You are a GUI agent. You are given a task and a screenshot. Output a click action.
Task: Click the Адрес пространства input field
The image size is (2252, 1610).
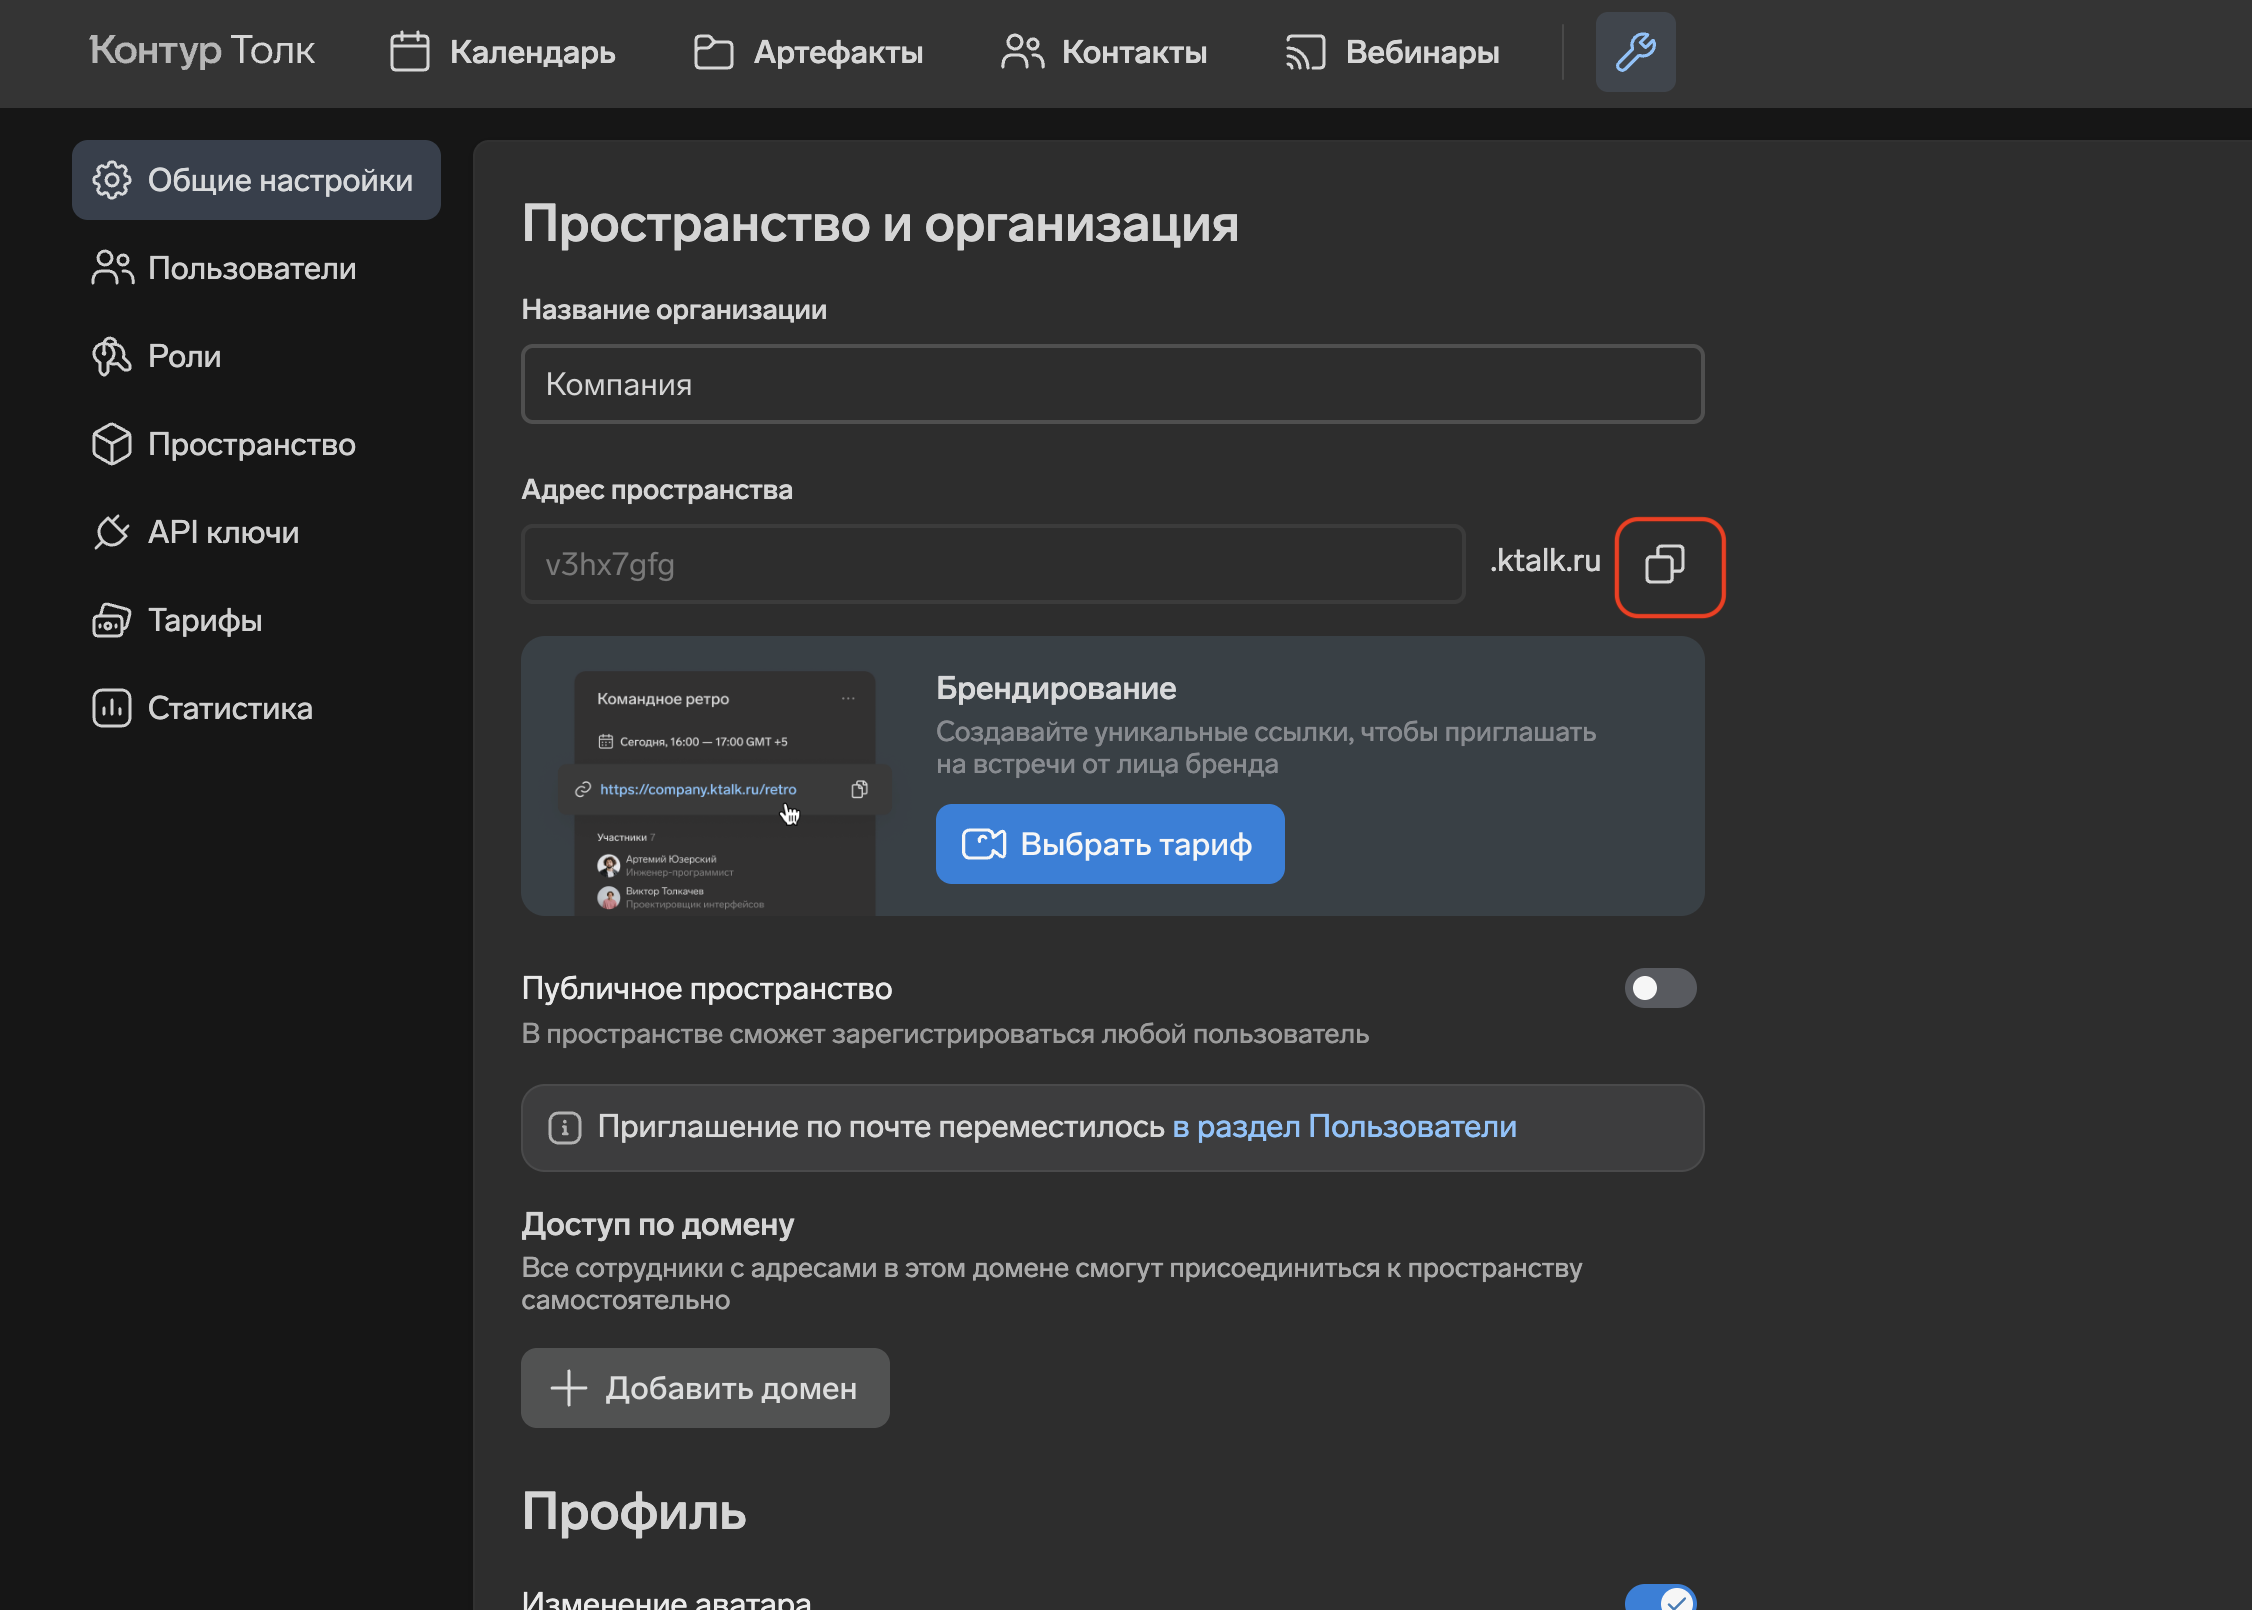(993, 564)
